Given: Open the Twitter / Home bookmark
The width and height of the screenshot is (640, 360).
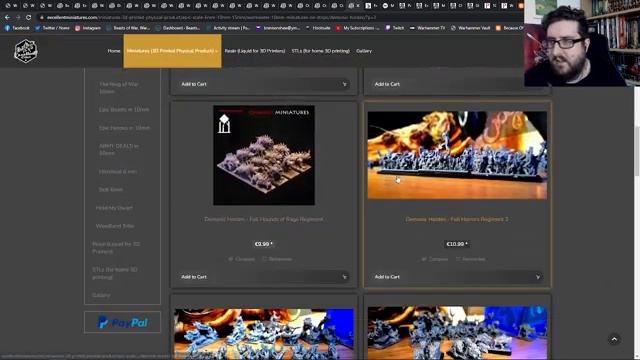Looking at the screenshot, I should [52, 28].
